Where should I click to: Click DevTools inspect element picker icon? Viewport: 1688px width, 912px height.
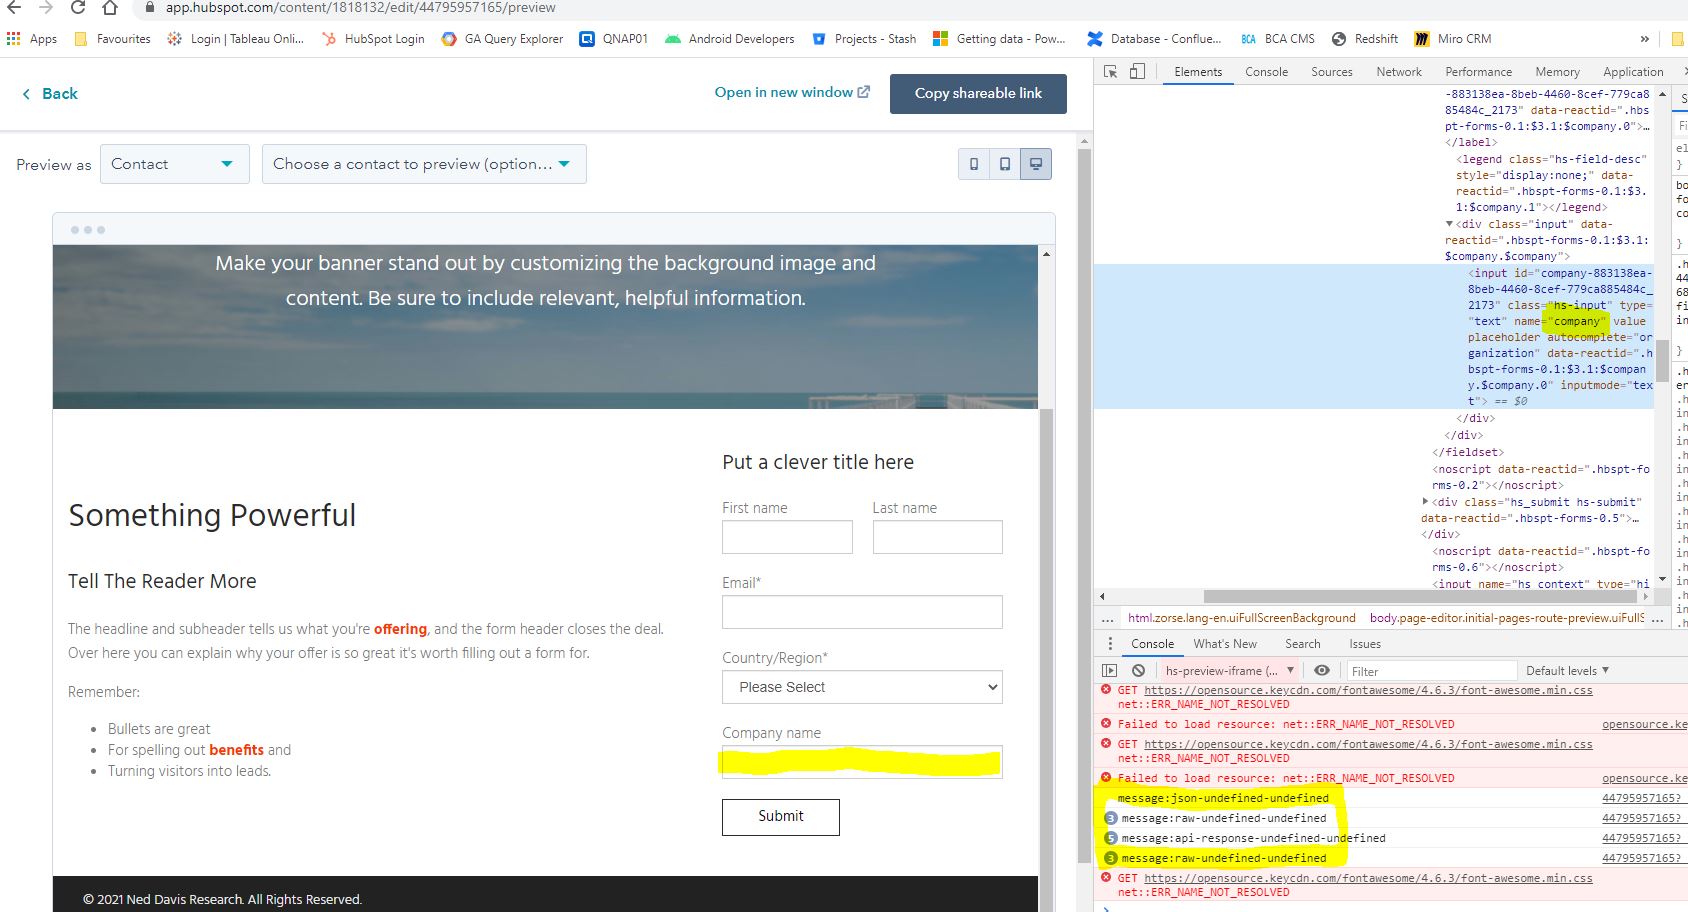tap(1110, 72)
